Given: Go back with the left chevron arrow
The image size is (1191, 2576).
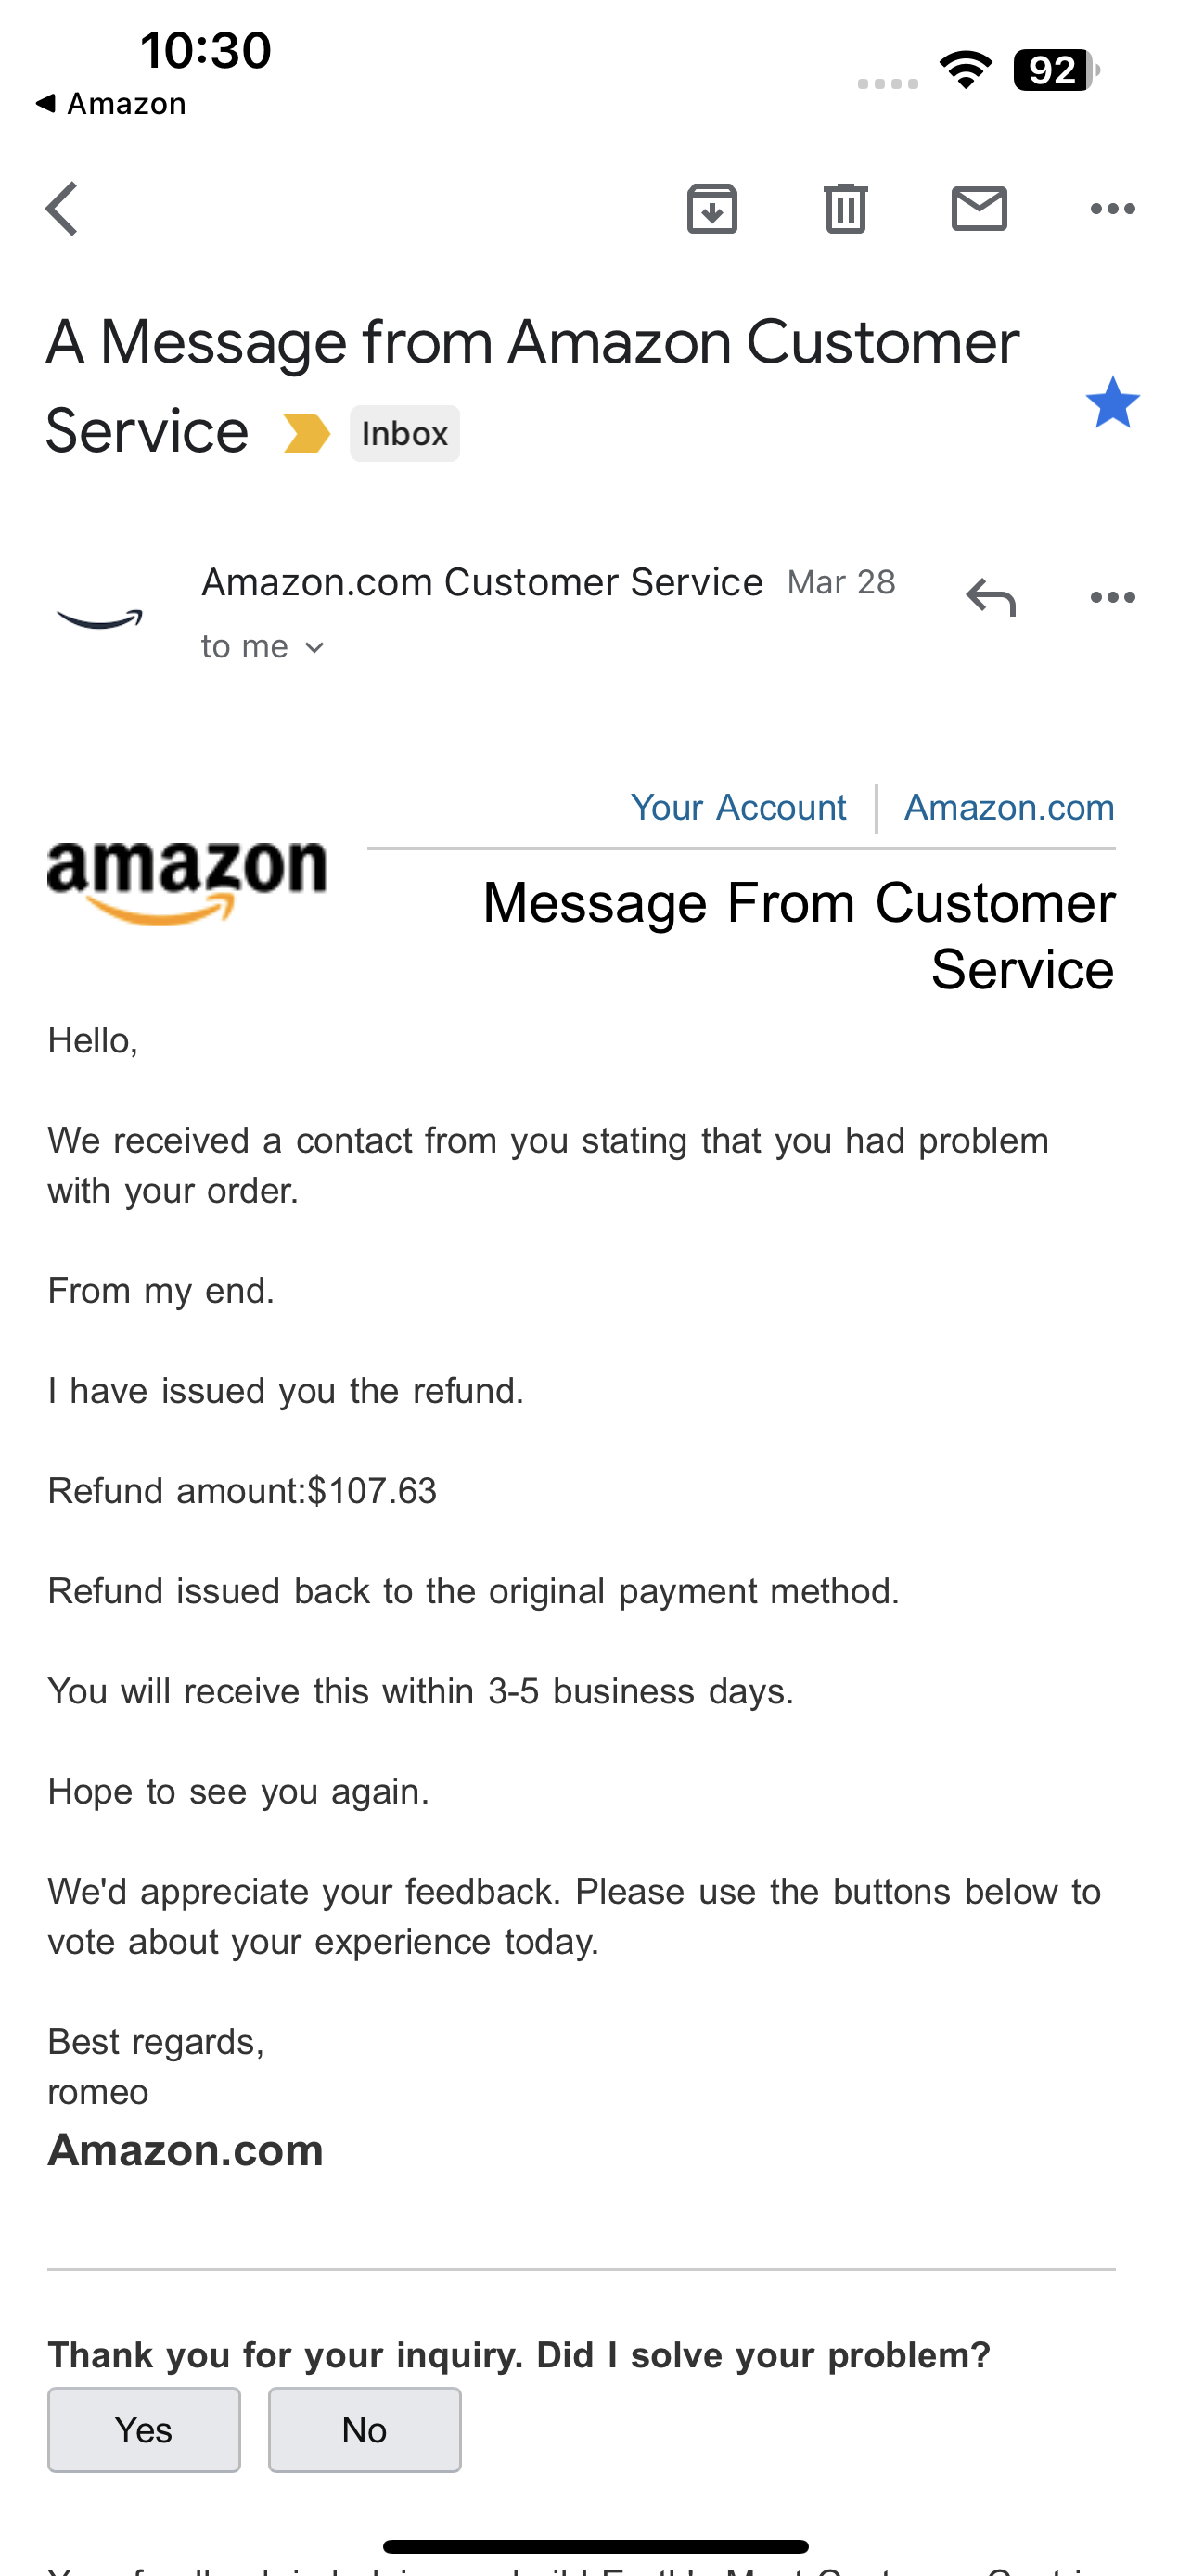Looking at the screenshot, I should (61, 208).
